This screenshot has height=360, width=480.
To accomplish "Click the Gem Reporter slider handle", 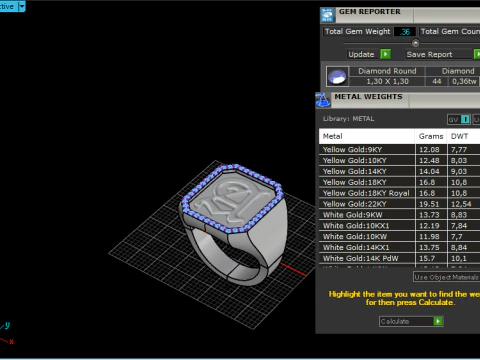I will point(415,43).
